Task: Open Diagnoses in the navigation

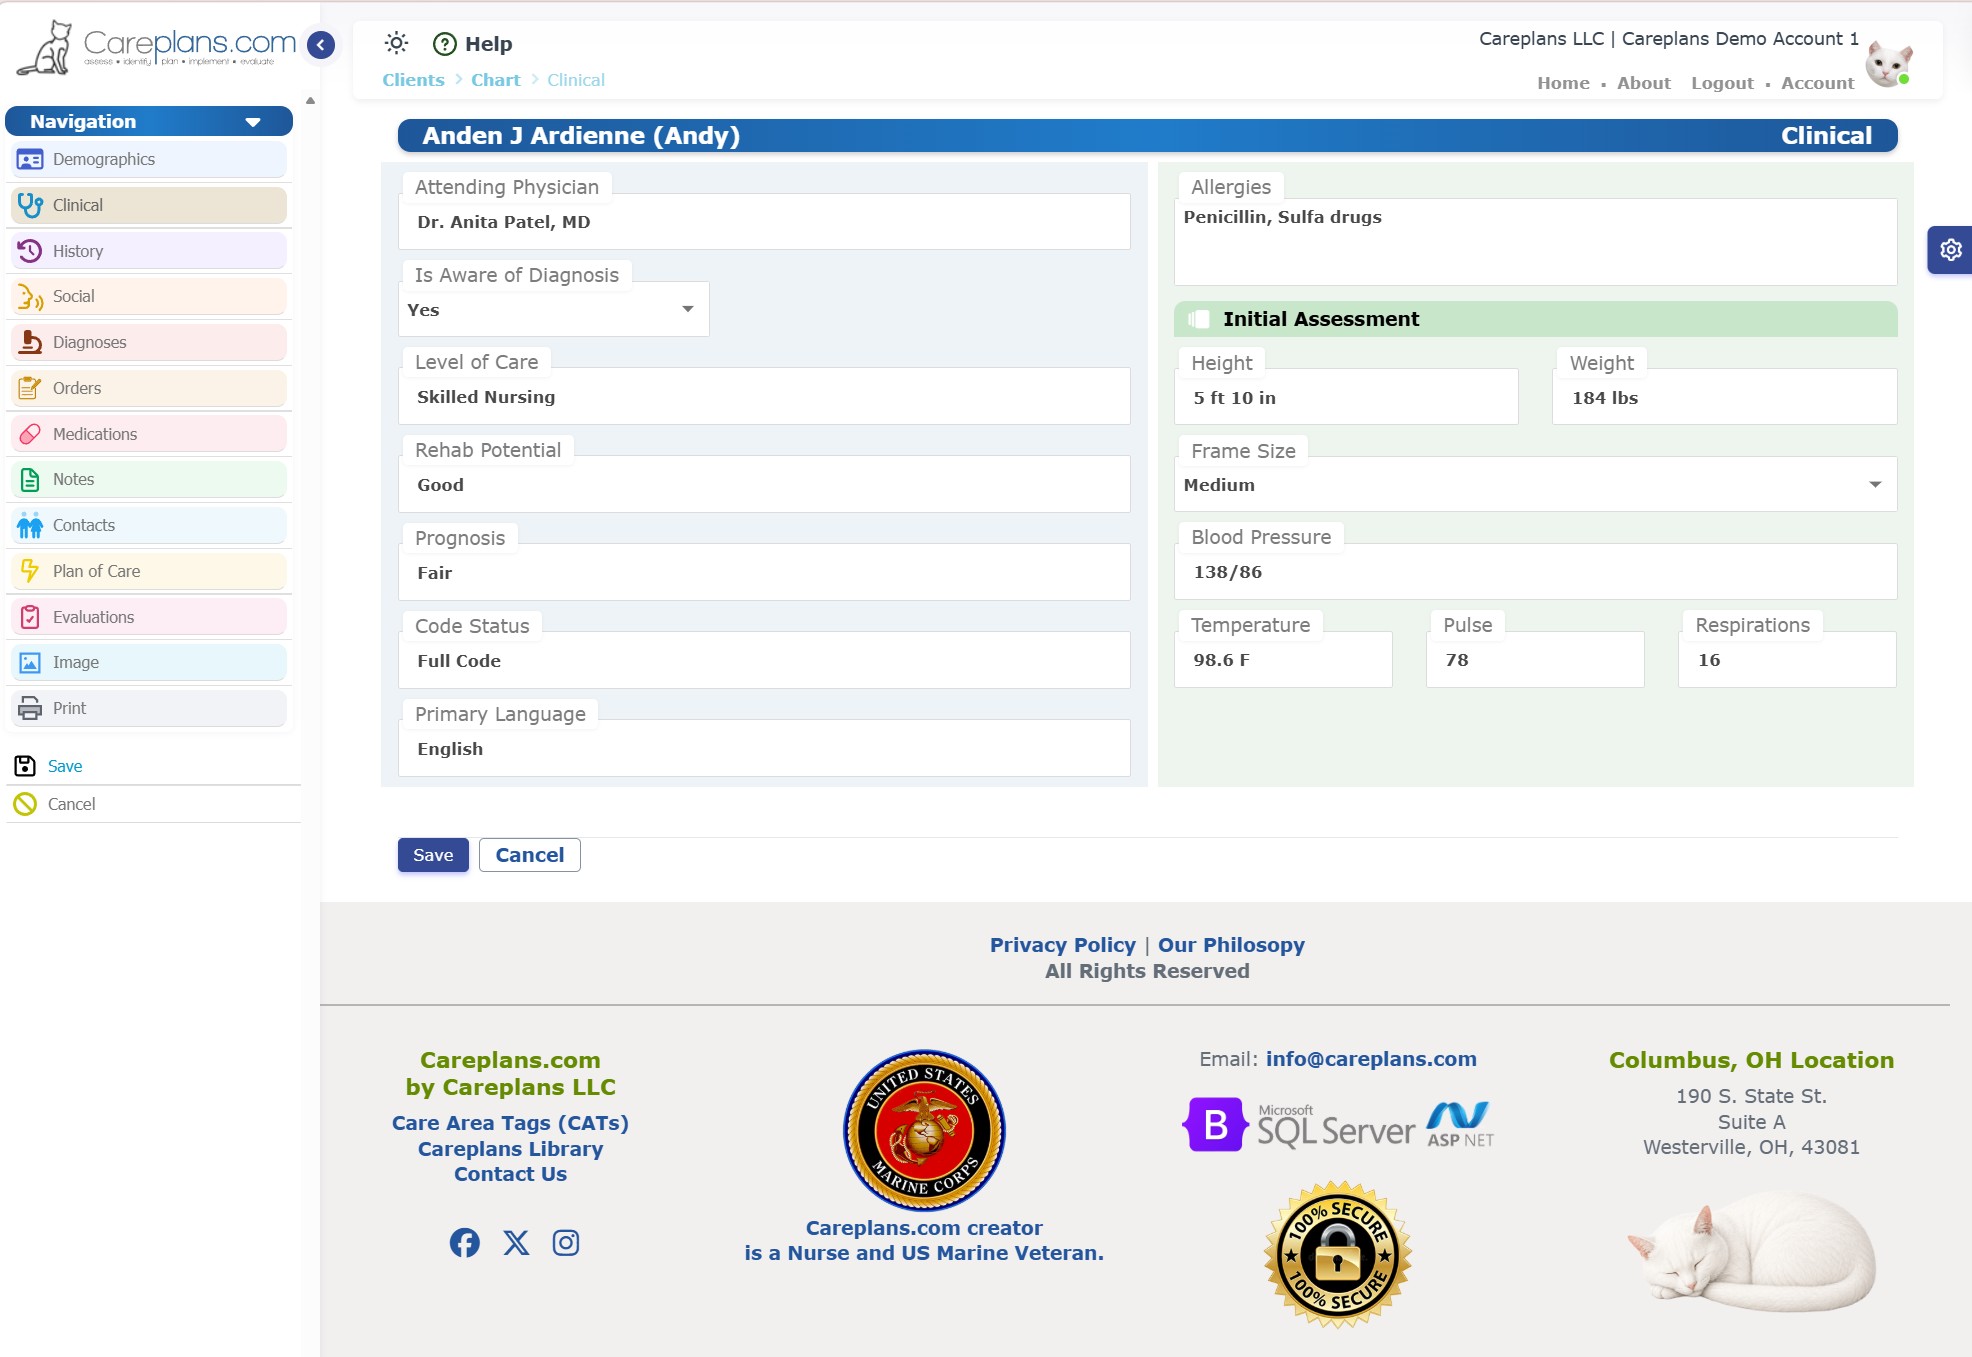Action: [149, 342]
